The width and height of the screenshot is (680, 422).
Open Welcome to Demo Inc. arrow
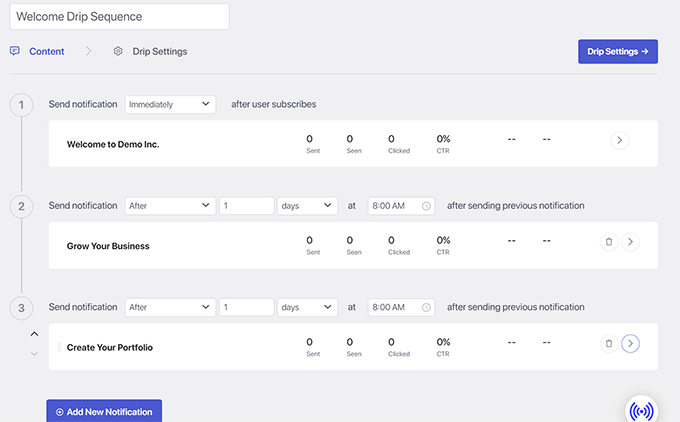pos(620,141)
